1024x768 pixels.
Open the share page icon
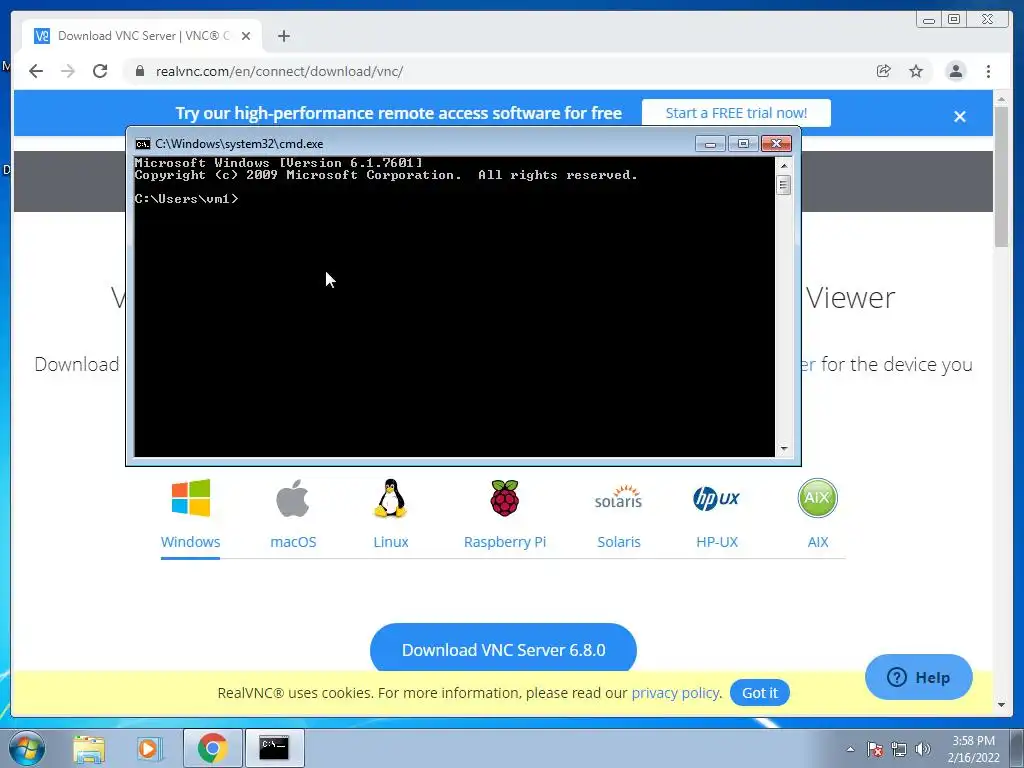[x=884, y=71]
